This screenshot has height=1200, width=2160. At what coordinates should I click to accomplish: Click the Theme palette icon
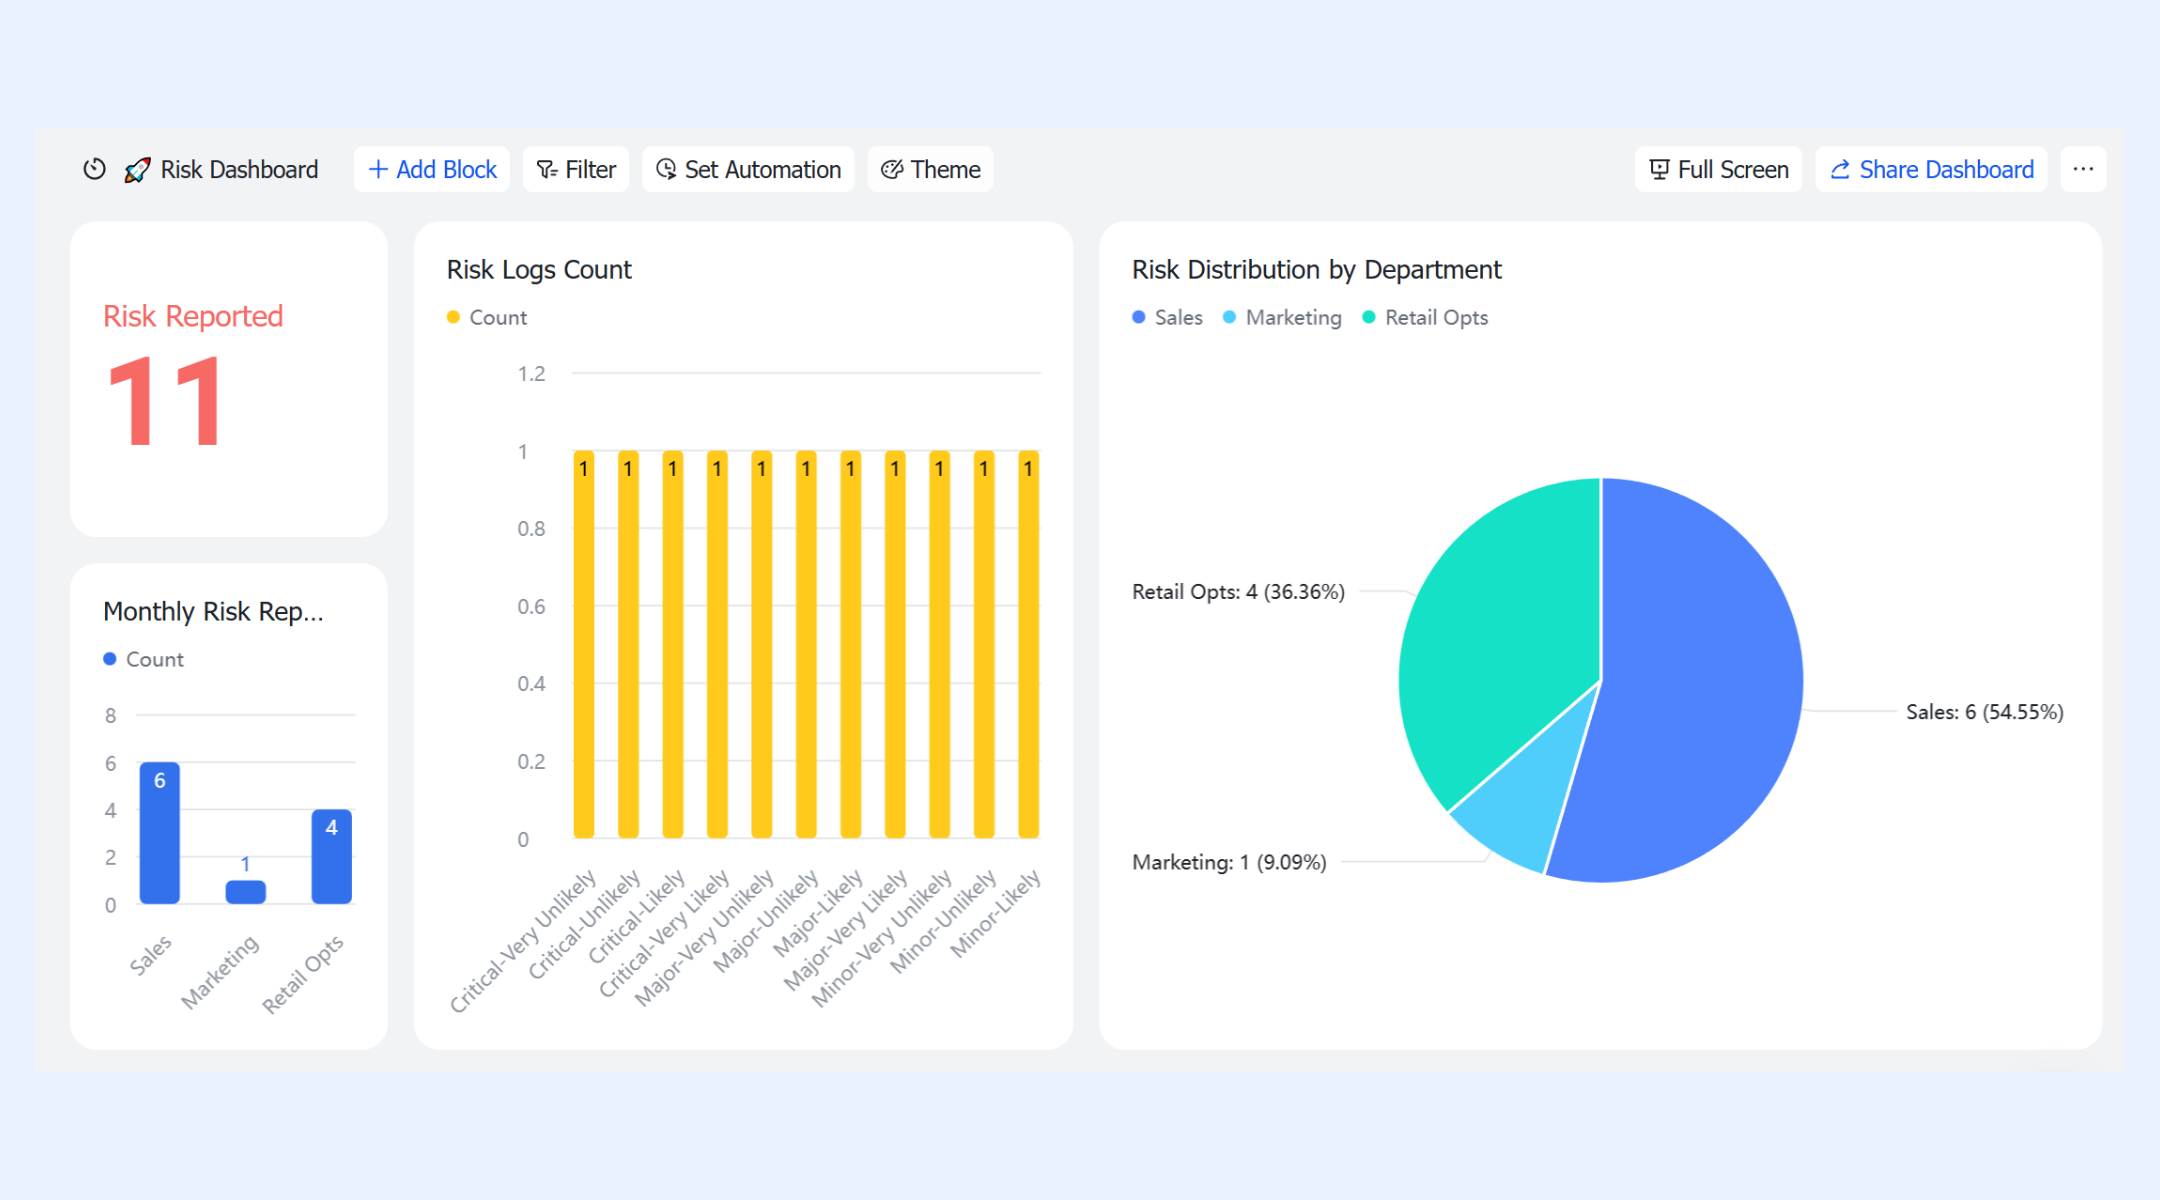[x=892, y=170]
